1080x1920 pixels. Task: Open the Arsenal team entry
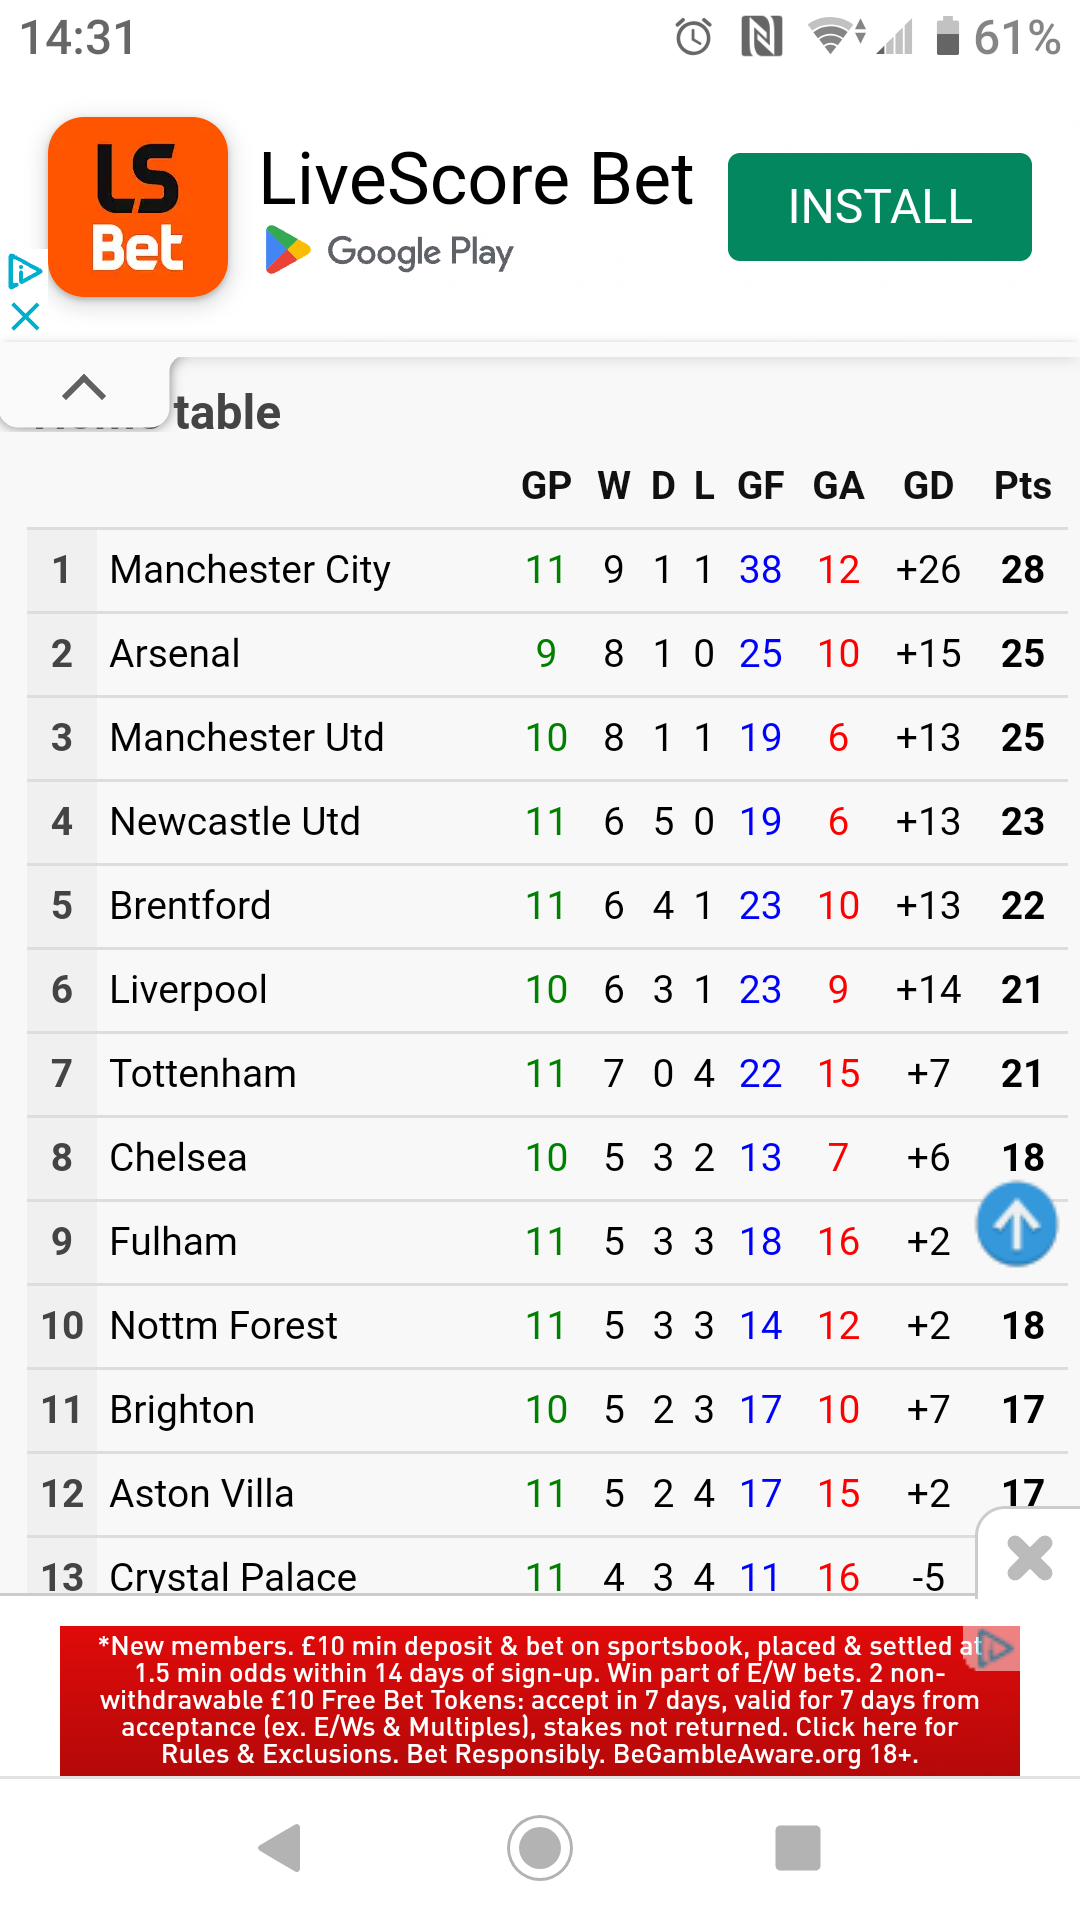pos(175,654)
